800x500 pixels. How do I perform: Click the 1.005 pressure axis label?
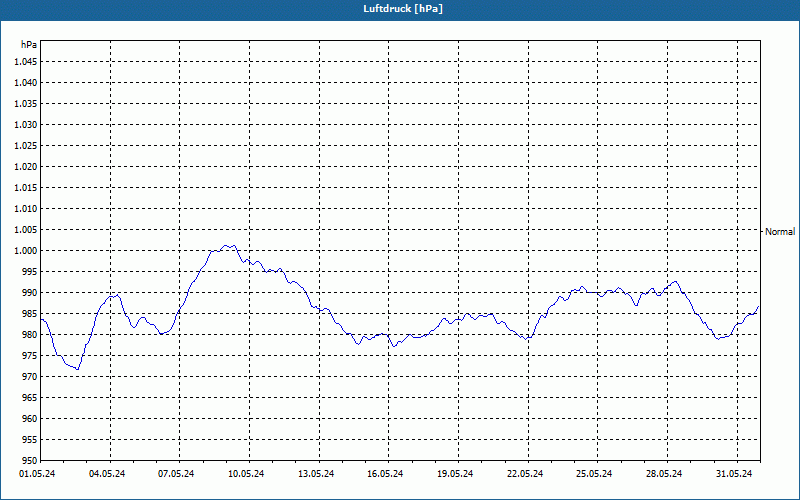[x=25, y=230]
